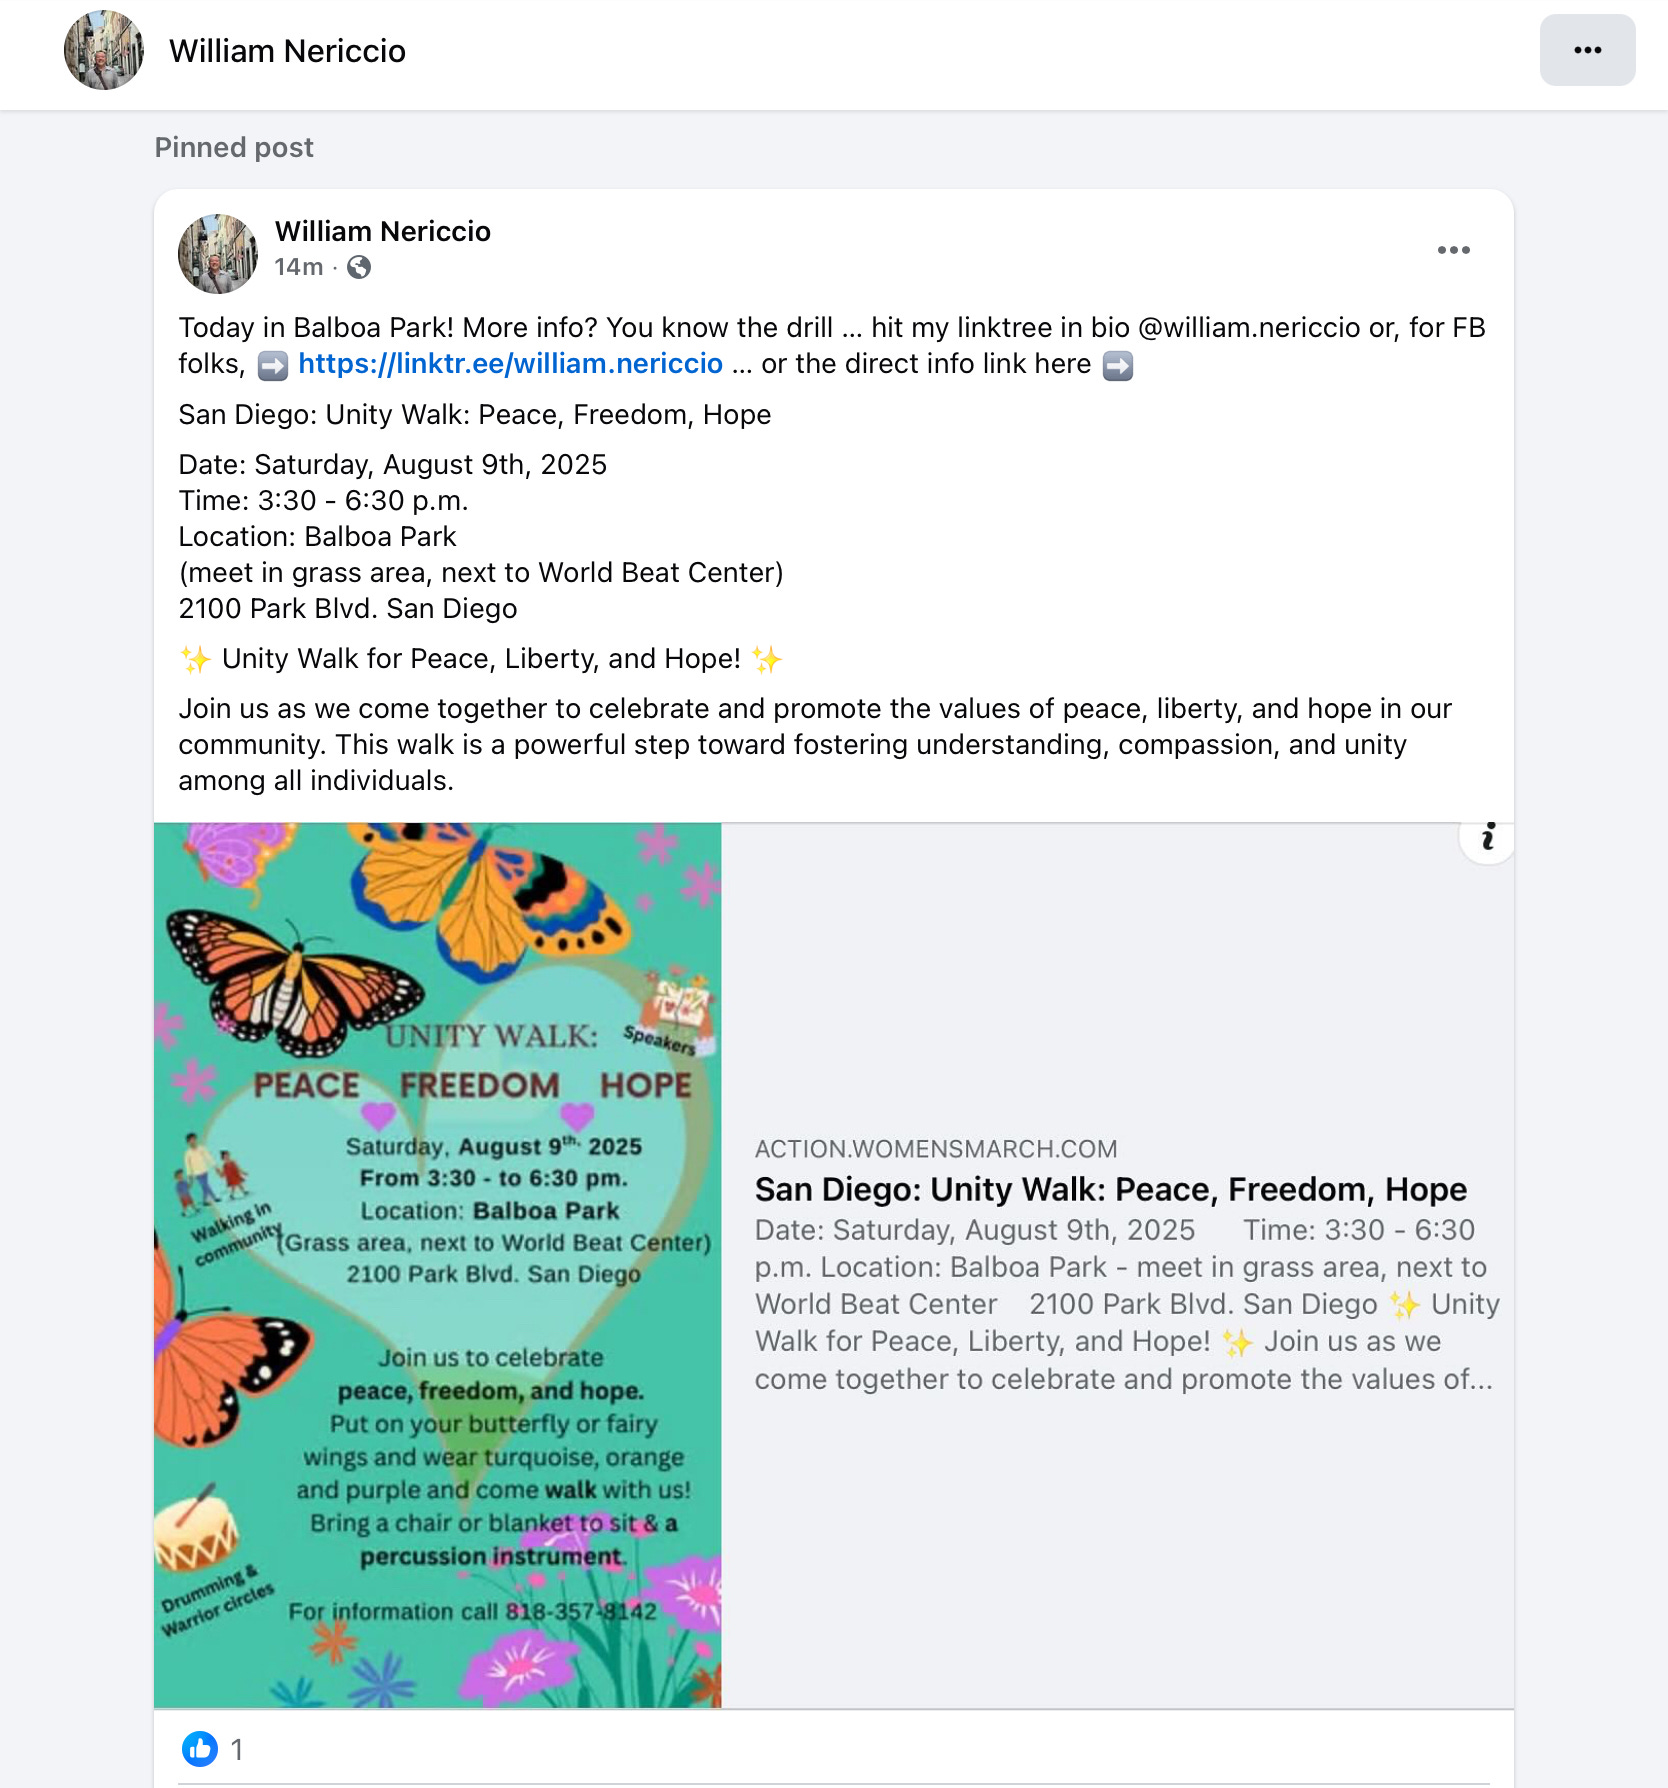Click the post author name William Nericcio
This screenshot has height=1788, width=1668.
click(x=383, y=231)
